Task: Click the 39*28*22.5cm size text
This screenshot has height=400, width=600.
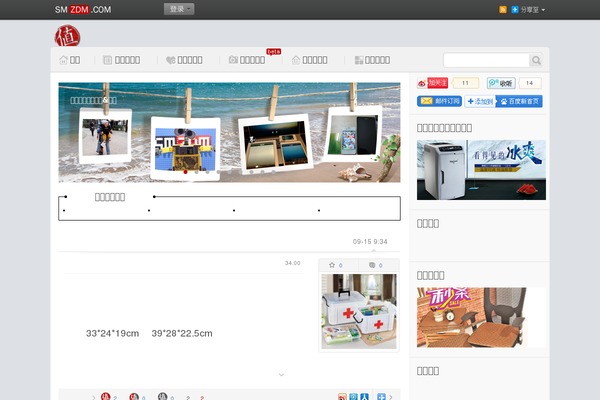Action: click(182, 333)
